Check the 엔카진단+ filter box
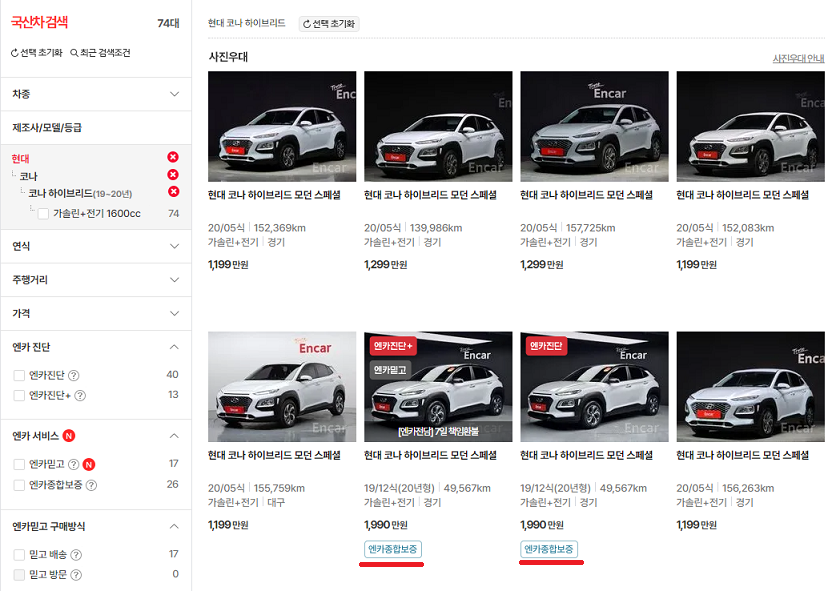The width and height of the screenshot is (840, 591). (19, 395)
